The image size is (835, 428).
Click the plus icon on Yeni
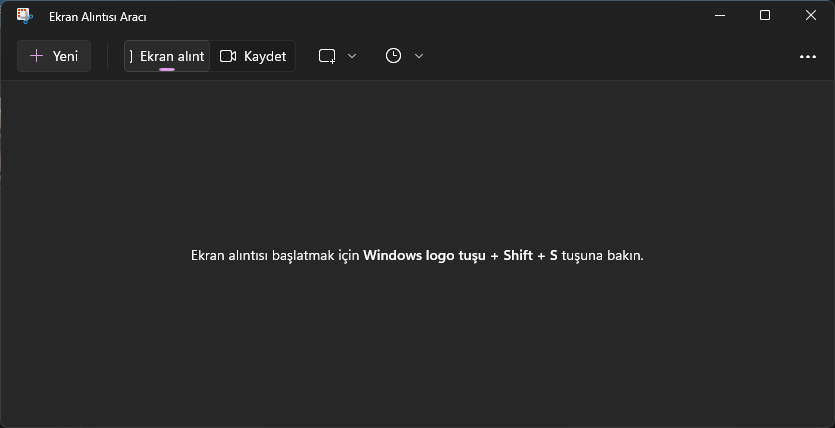(37, 56)
